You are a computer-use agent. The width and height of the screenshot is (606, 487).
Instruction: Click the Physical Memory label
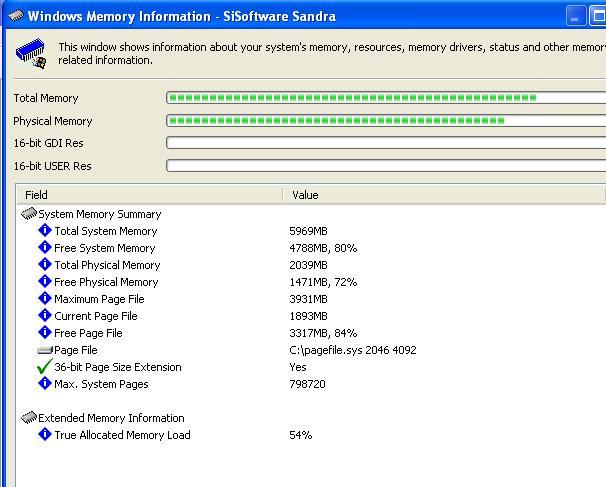coord(53,121)
